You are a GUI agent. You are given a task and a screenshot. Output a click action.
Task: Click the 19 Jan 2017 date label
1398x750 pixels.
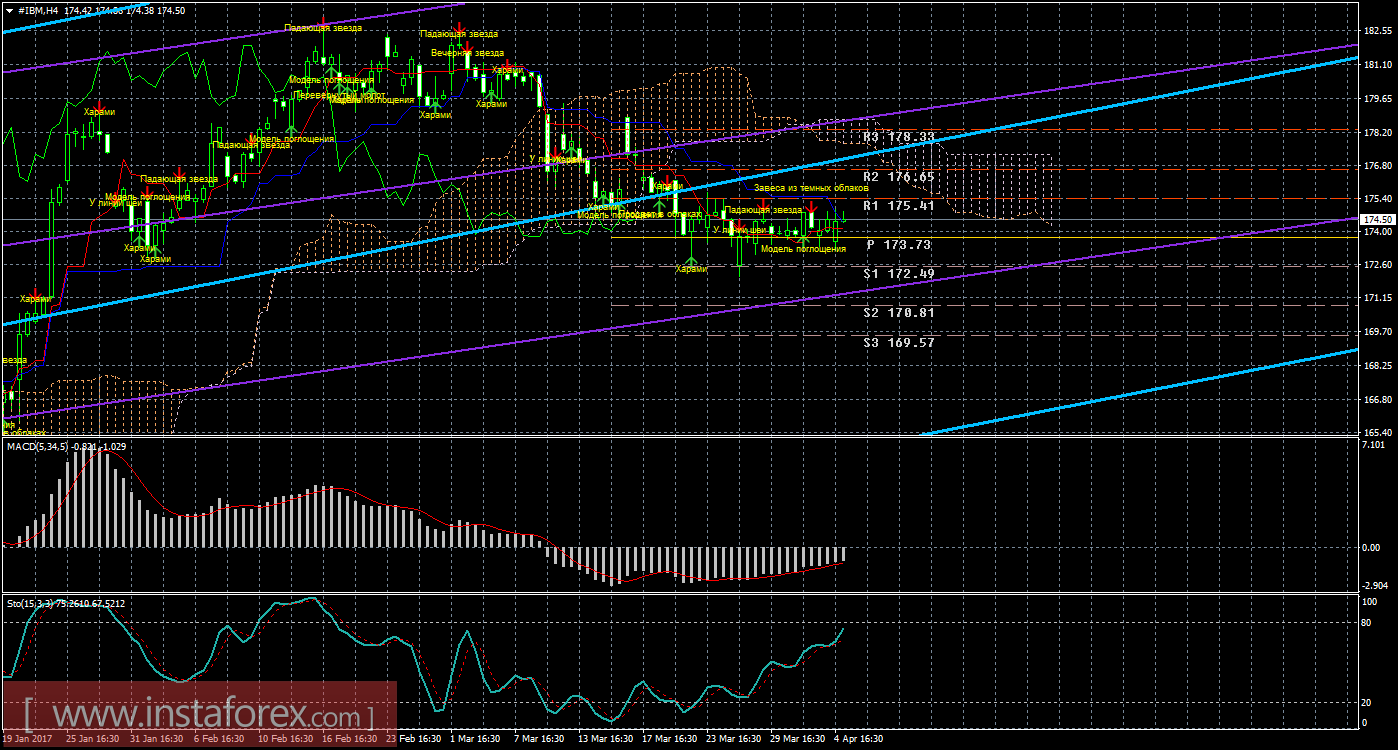27,739
